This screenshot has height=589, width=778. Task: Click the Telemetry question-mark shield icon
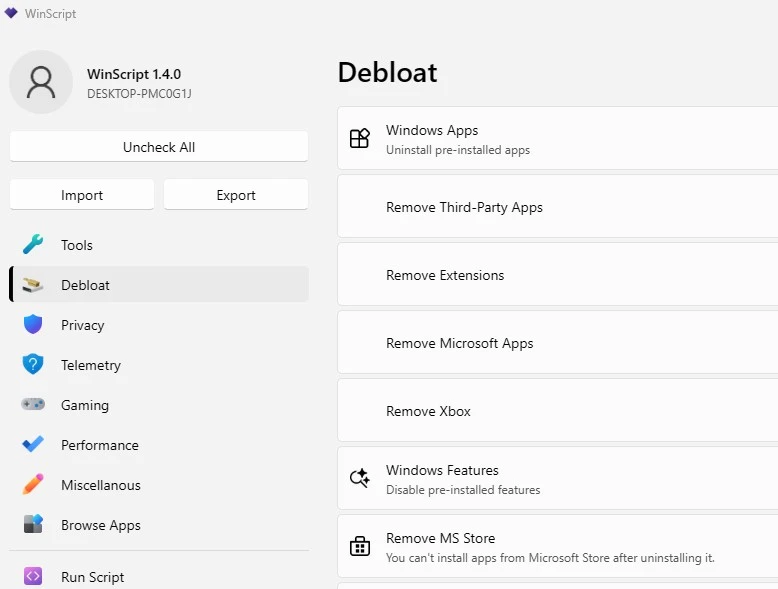point(33,365)
